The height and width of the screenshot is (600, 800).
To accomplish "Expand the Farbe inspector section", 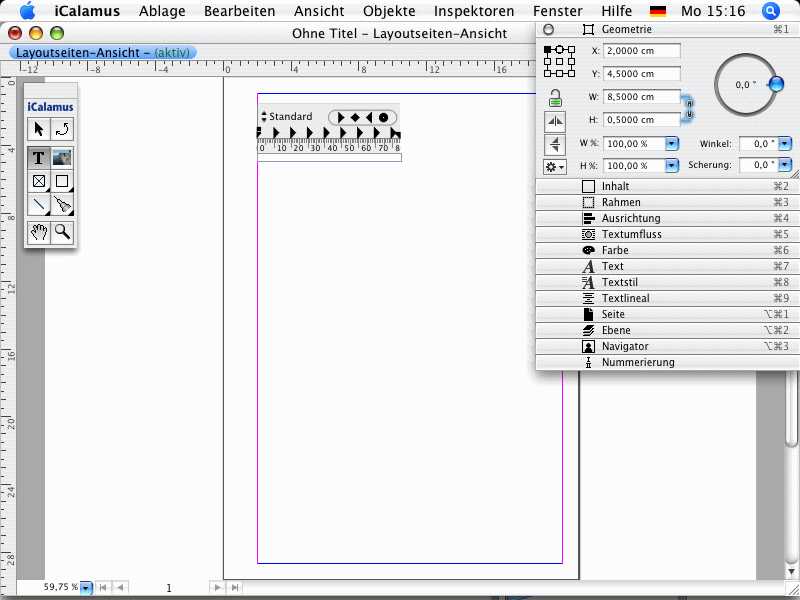I will (x=614, y=250).
